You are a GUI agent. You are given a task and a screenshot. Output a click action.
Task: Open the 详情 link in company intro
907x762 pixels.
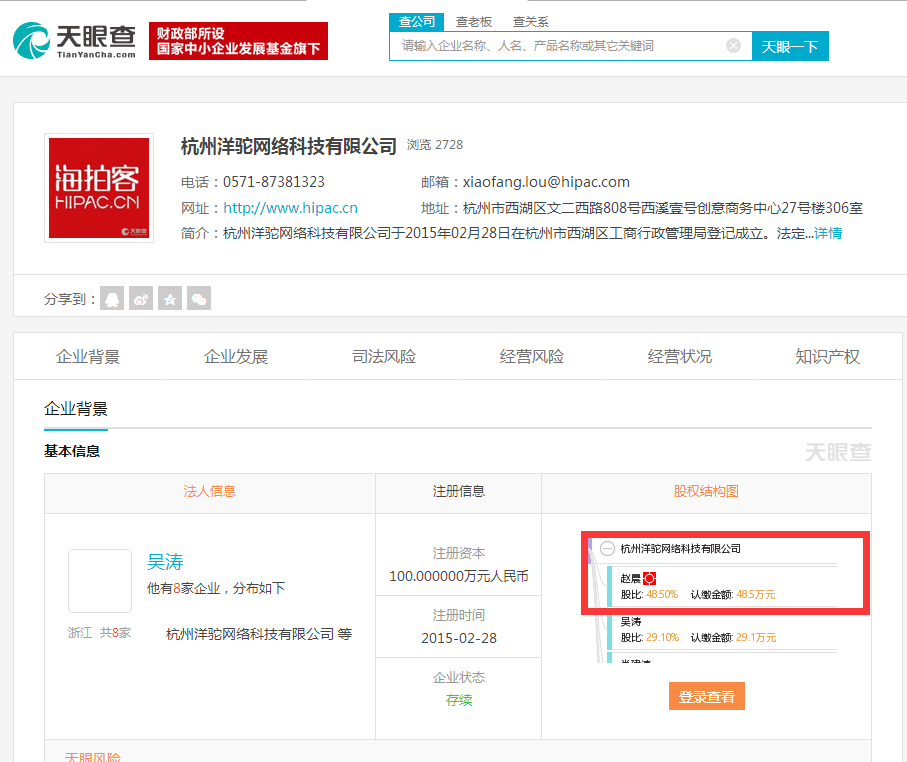pyautogui.click(x=828, y=233)
